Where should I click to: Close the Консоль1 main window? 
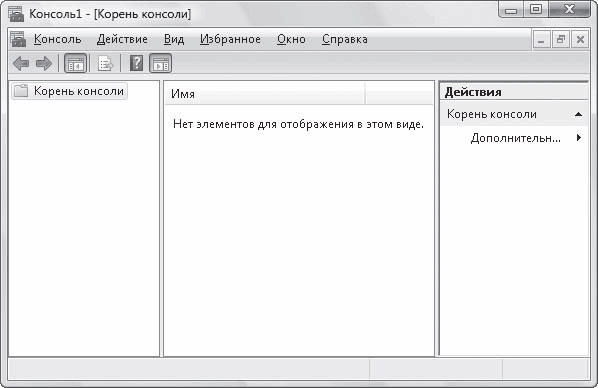coord(569,10)
